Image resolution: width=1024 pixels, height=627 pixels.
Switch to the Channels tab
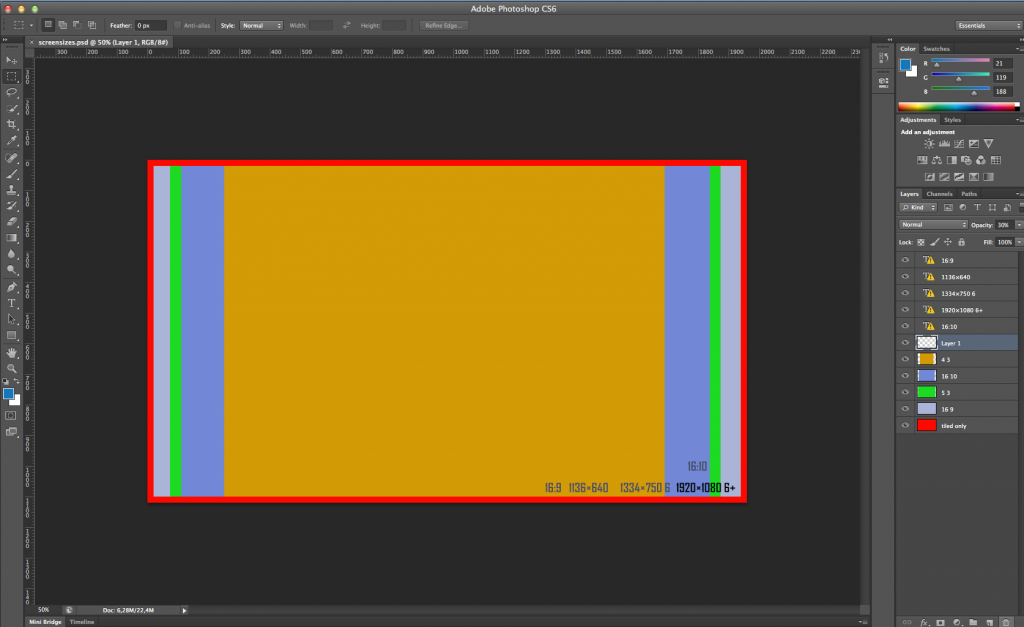point(939,194)
